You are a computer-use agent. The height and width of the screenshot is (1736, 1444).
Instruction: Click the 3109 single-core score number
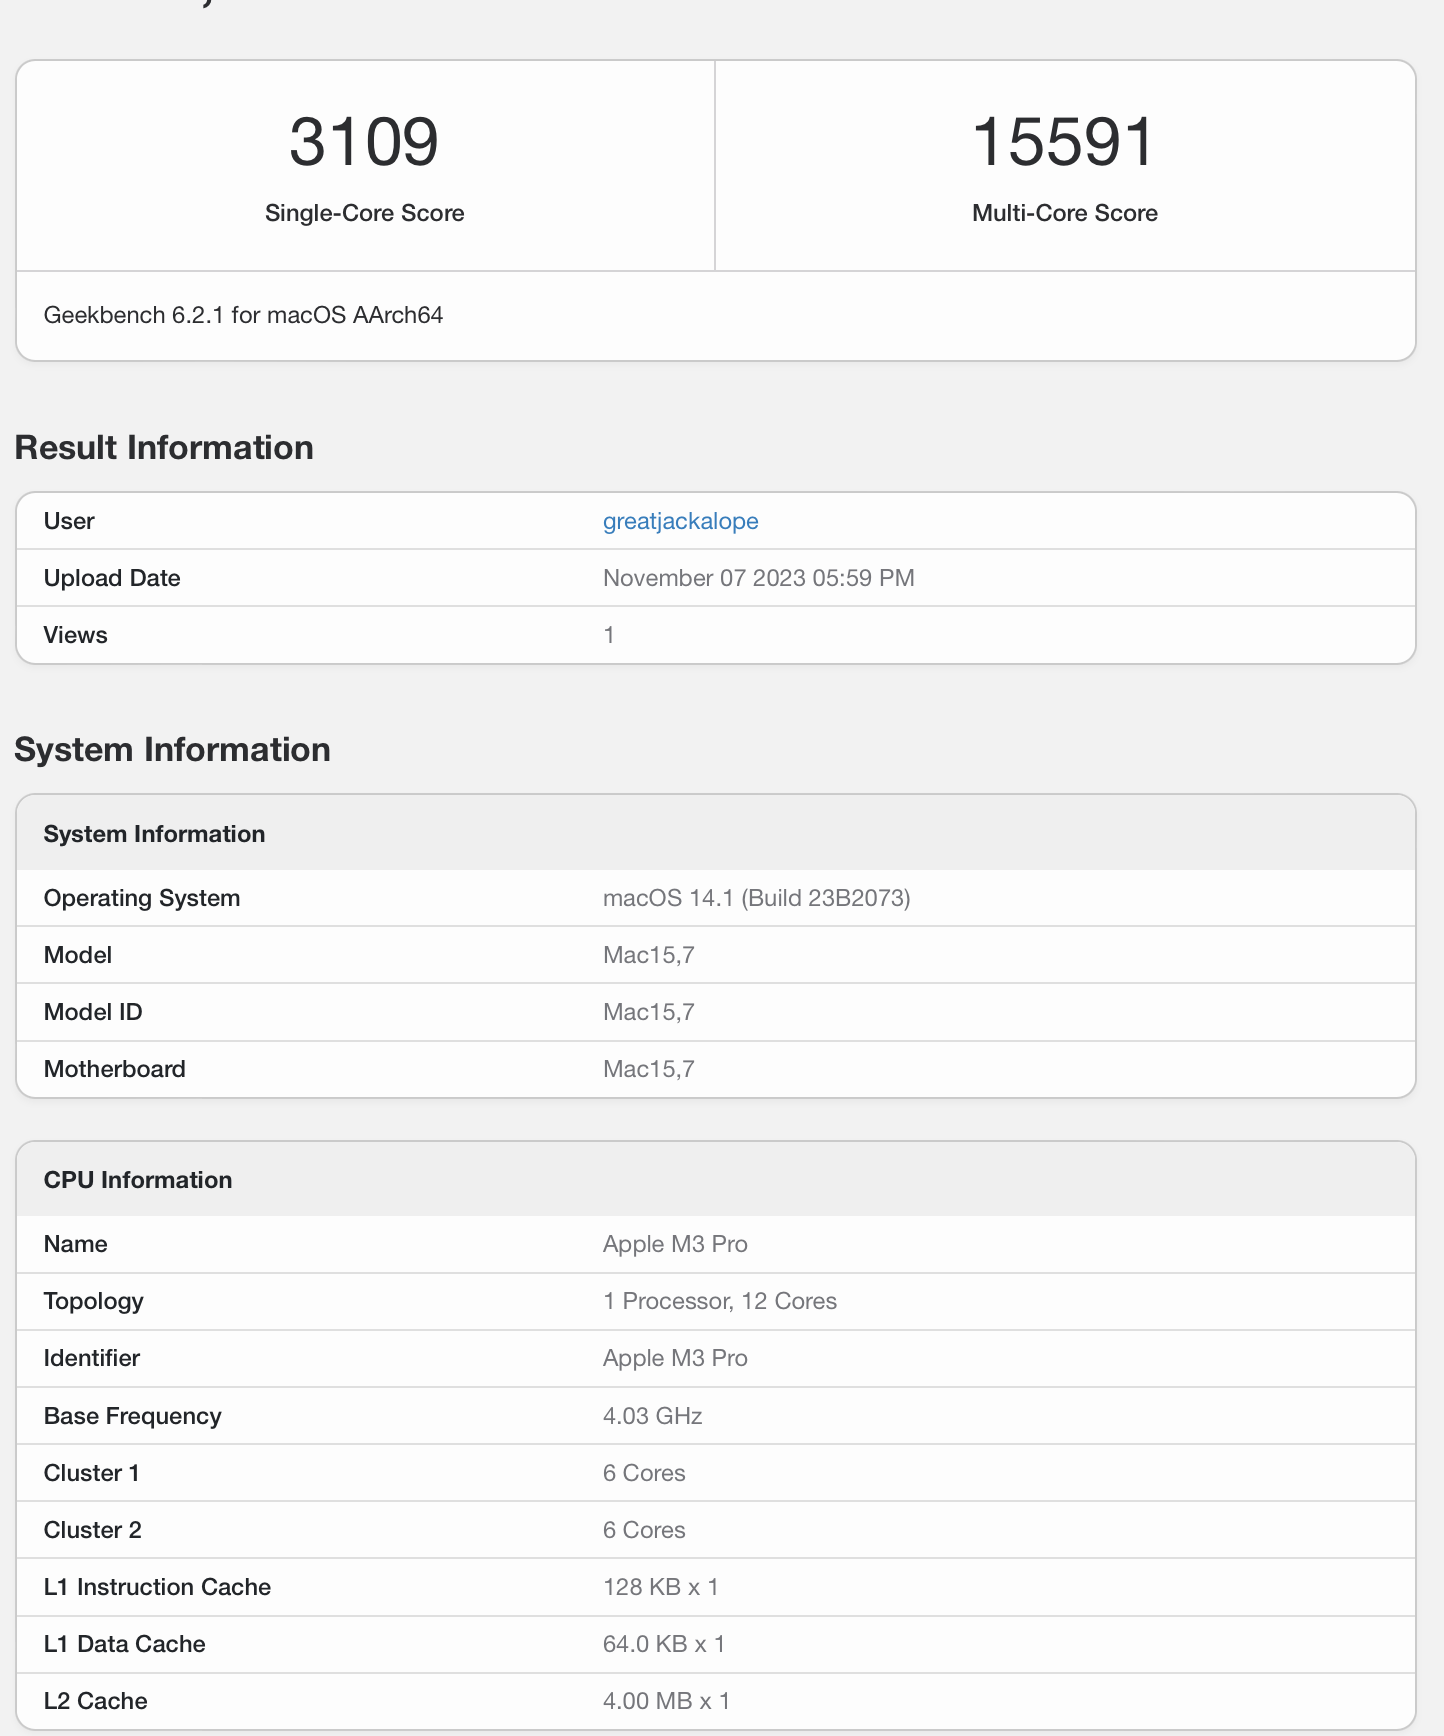coord(364,141)
